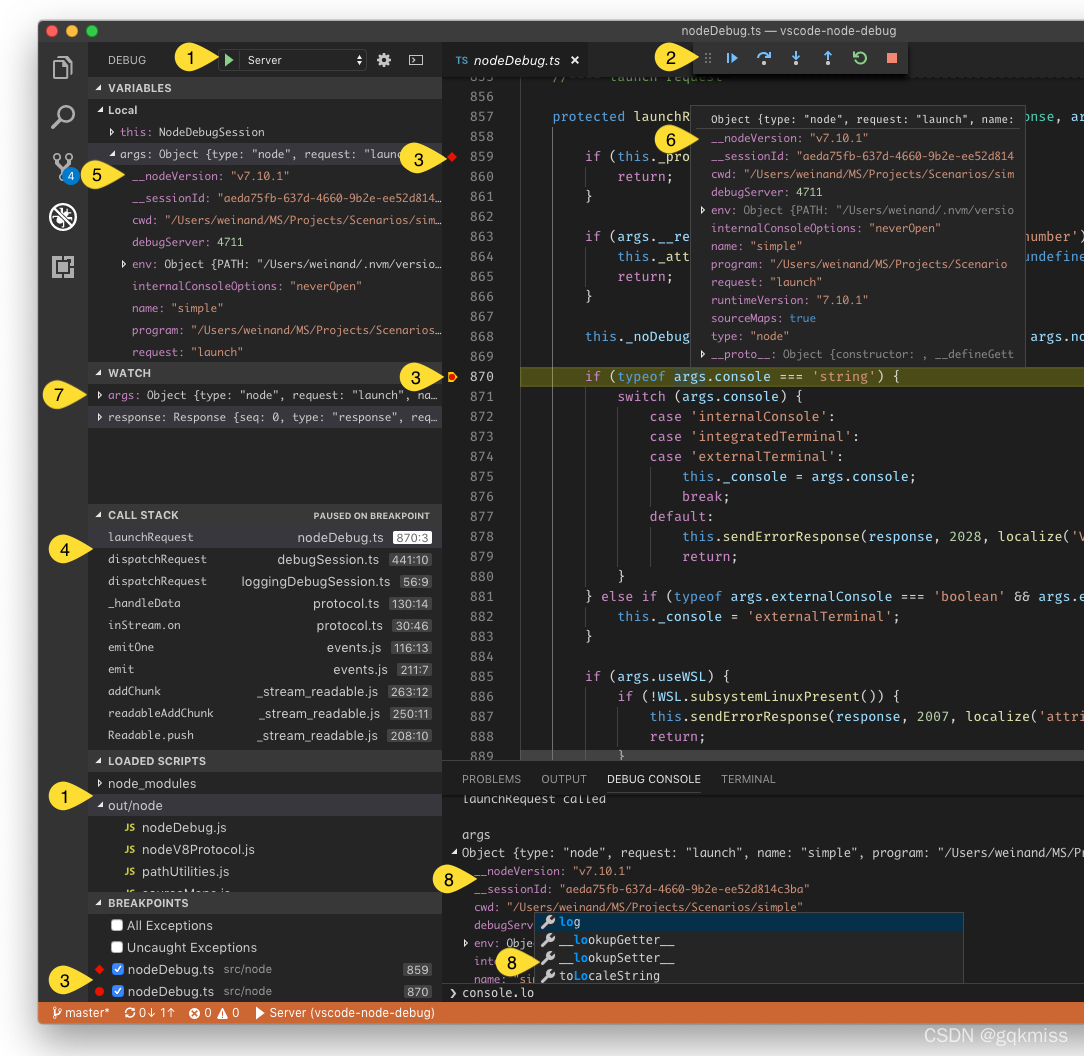Start debugging with green play button
Screen dimensions: 1084x1056
coord(228,60)
